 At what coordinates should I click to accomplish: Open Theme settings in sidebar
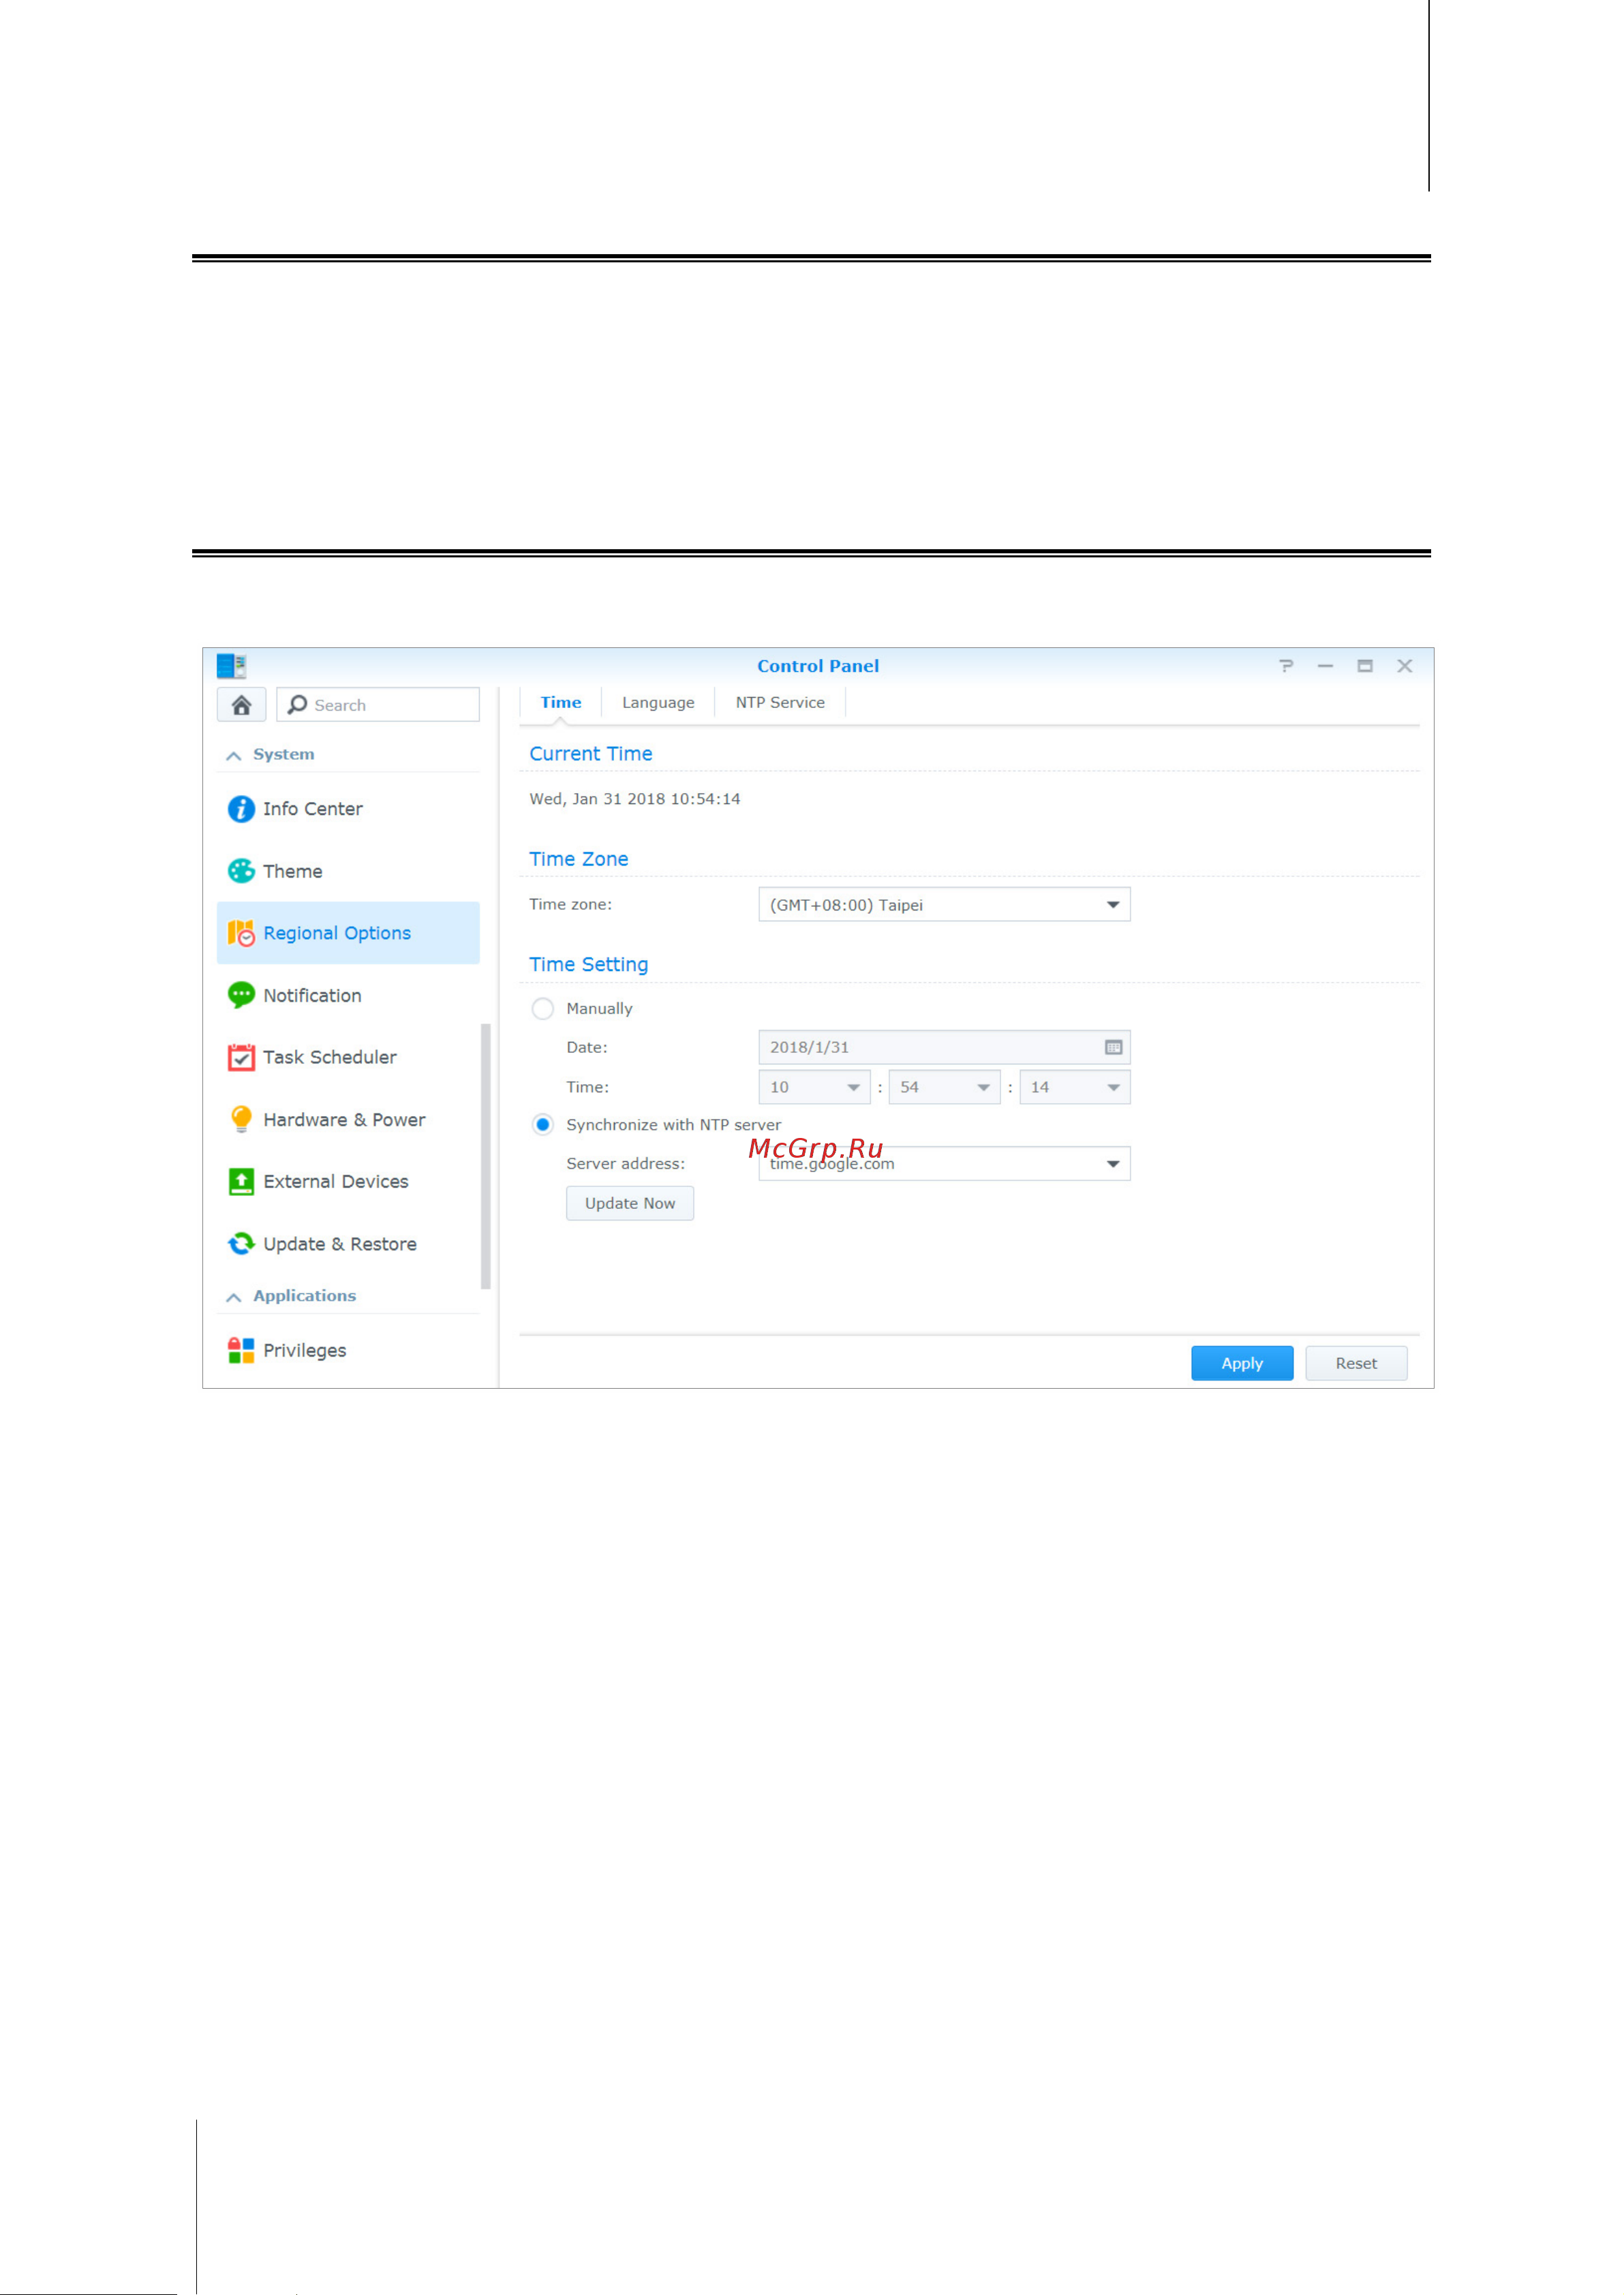click(348, 871)
